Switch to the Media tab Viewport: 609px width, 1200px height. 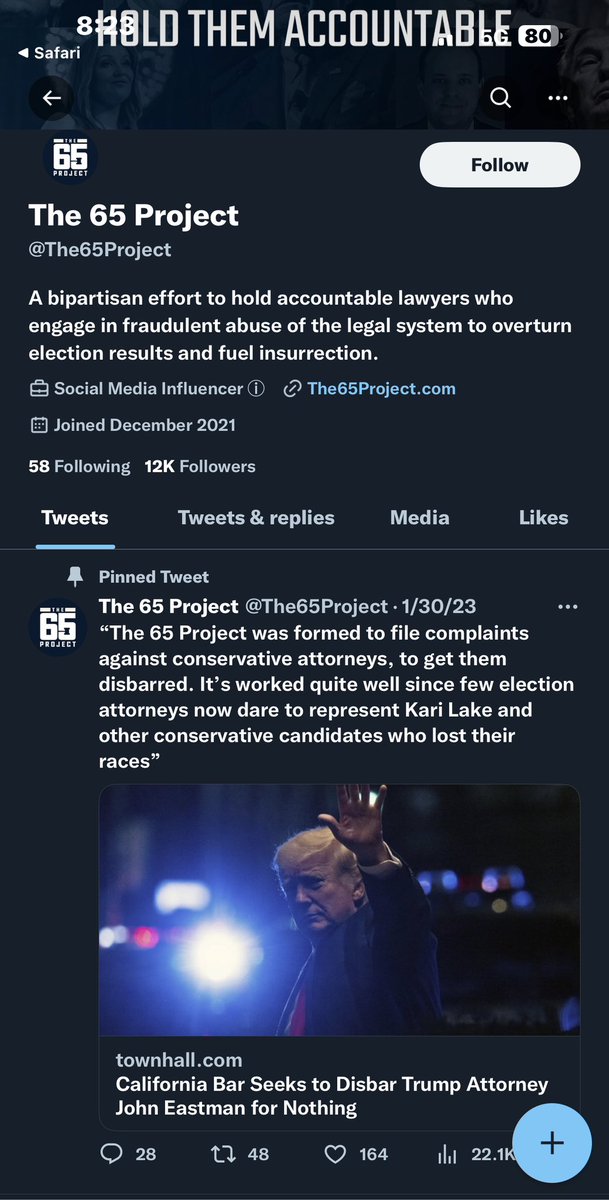(x=419, y=518)
